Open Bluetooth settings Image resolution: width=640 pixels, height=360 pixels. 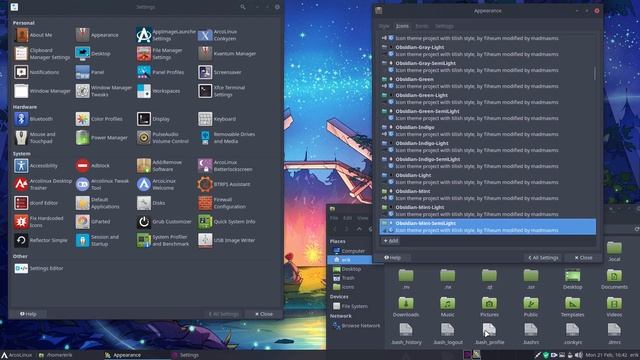33,119
